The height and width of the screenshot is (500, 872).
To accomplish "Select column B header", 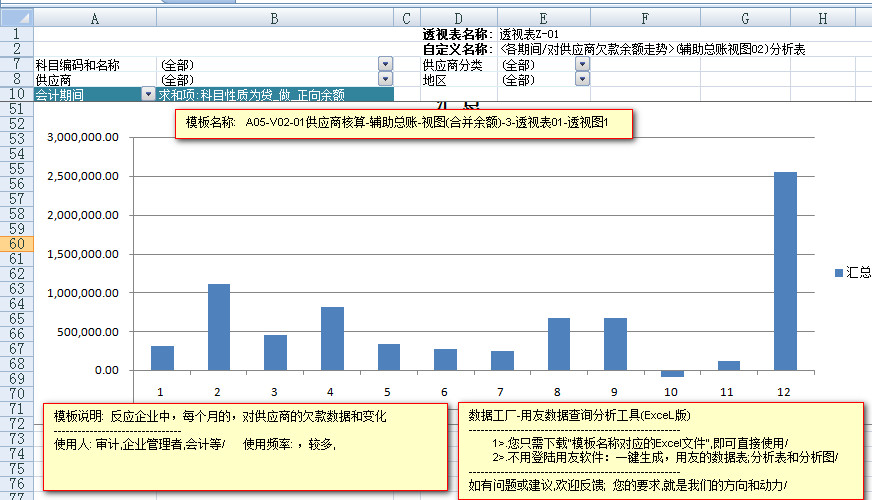I will tap(274, 18).
